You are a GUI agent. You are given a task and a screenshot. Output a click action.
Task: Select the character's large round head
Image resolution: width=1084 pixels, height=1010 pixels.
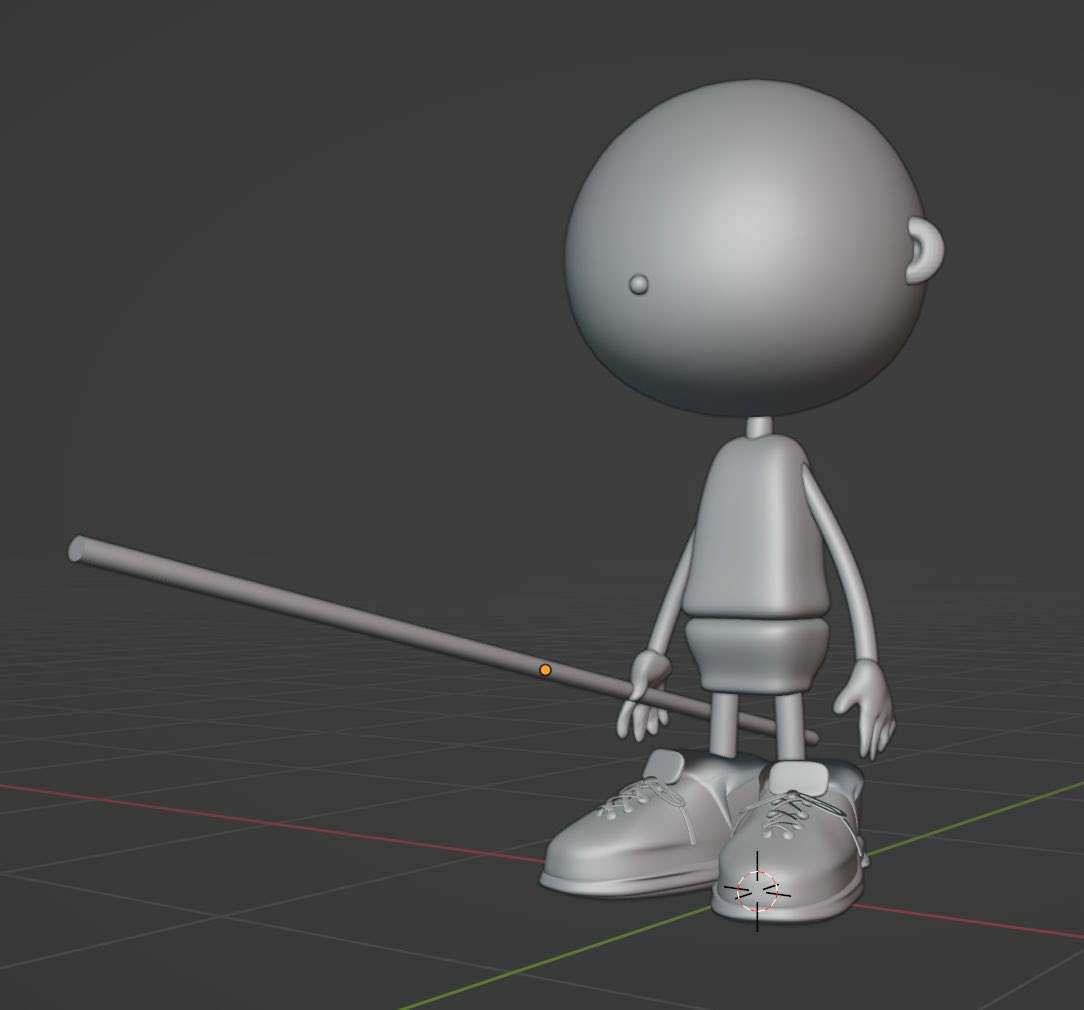745,249
